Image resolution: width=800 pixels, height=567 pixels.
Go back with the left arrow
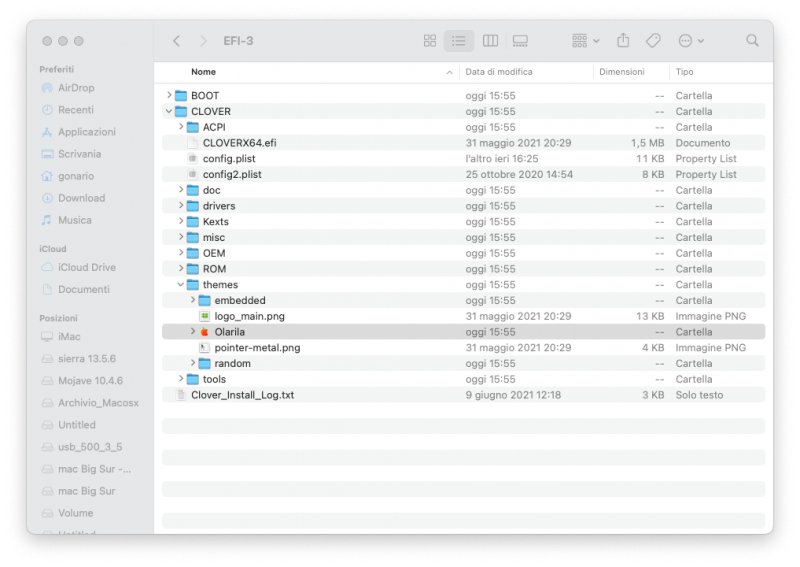tap(177, 41)
